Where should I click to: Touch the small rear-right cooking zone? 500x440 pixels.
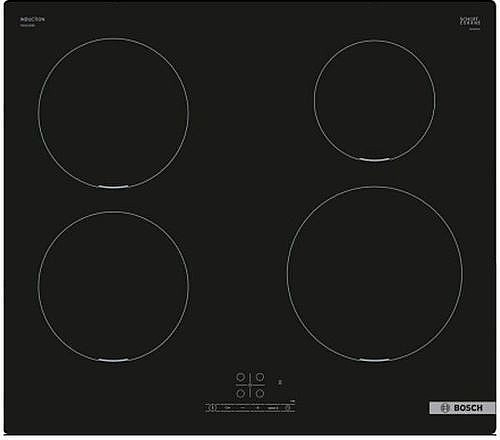(x=374, y=100)
